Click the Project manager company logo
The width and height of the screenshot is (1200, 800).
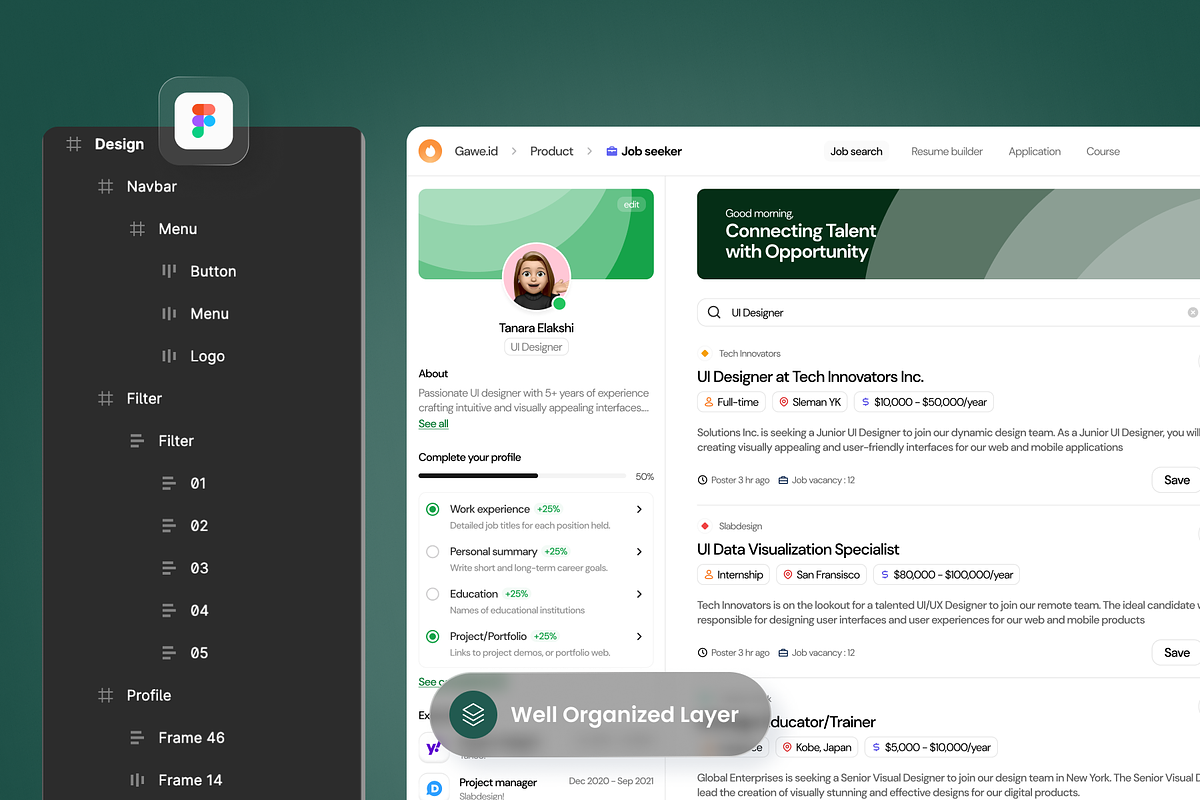tap(434, 788)
